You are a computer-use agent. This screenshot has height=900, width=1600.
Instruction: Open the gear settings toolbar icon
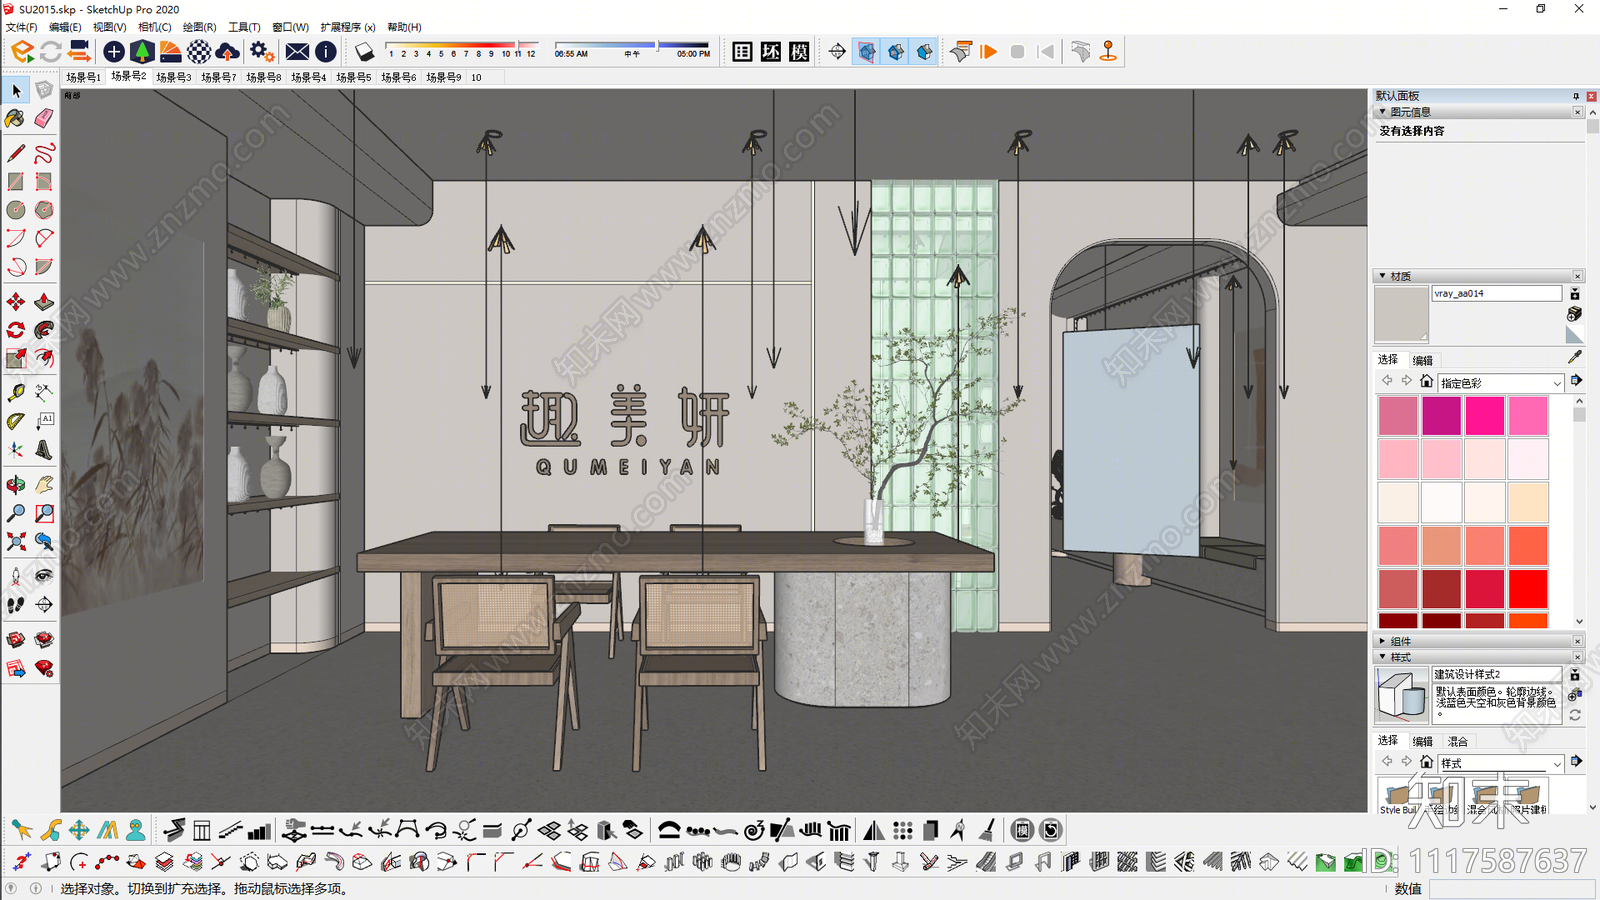262,51
